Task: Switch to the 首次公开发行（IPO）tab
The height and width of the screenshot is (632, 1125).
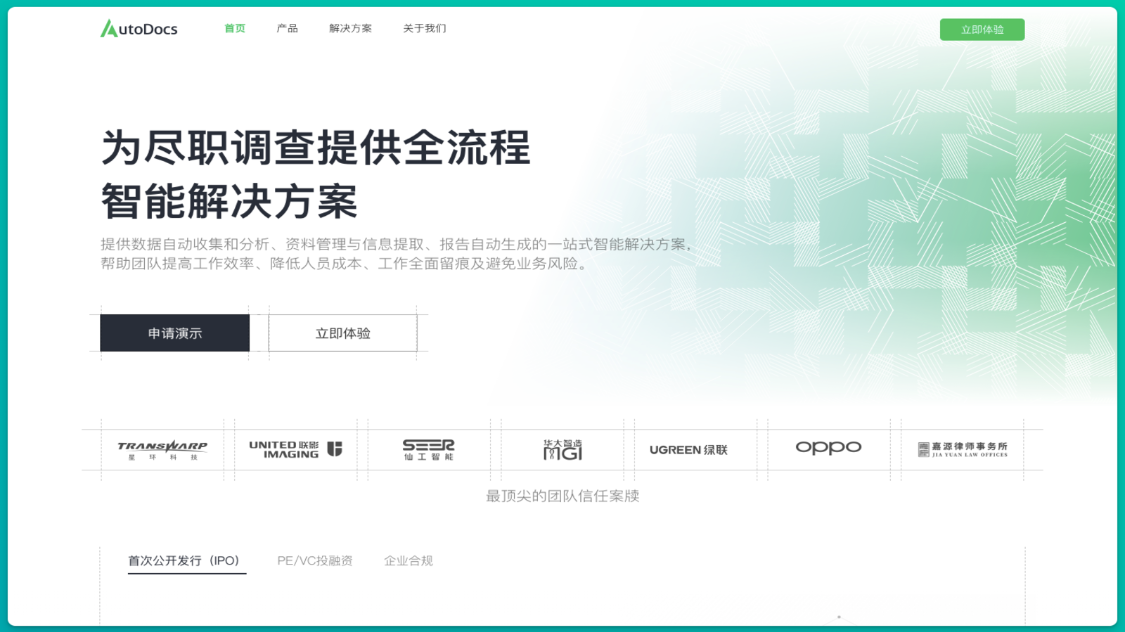Action: point(182,560)
